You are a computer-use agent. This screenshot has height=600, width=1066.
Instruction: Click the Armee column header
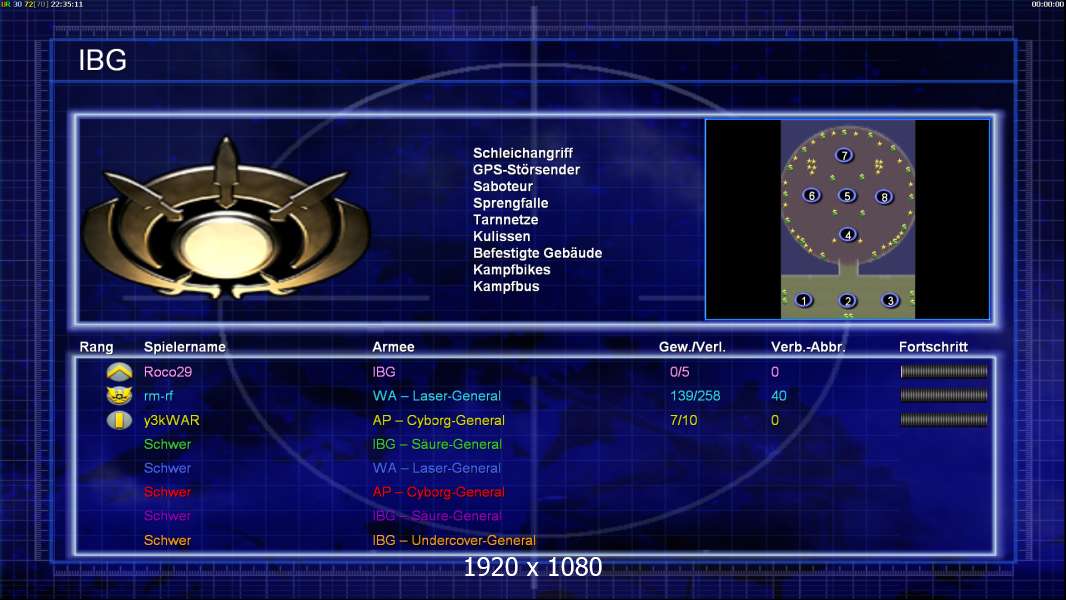point(393,347)
